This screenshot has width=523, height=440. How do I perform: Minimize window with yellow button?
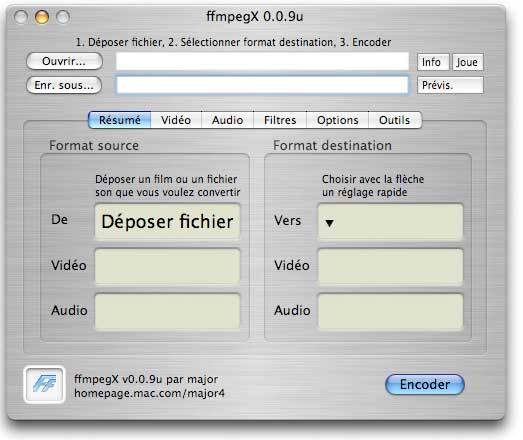42,17
